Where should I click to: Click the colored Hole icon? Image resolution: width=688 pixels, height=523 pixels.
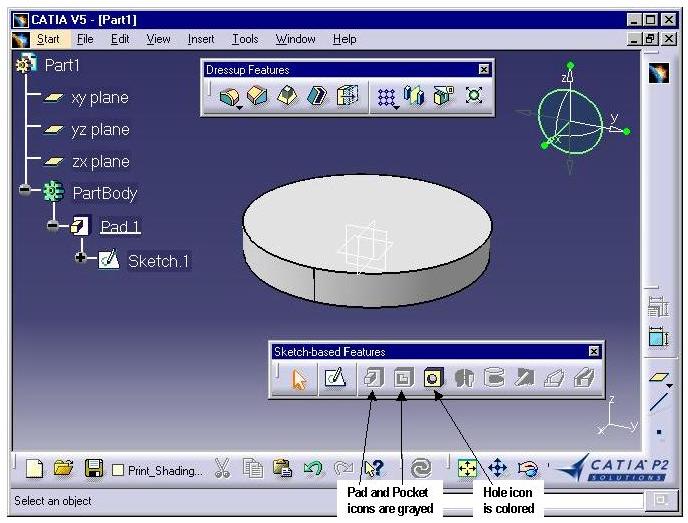coord(433,377)
